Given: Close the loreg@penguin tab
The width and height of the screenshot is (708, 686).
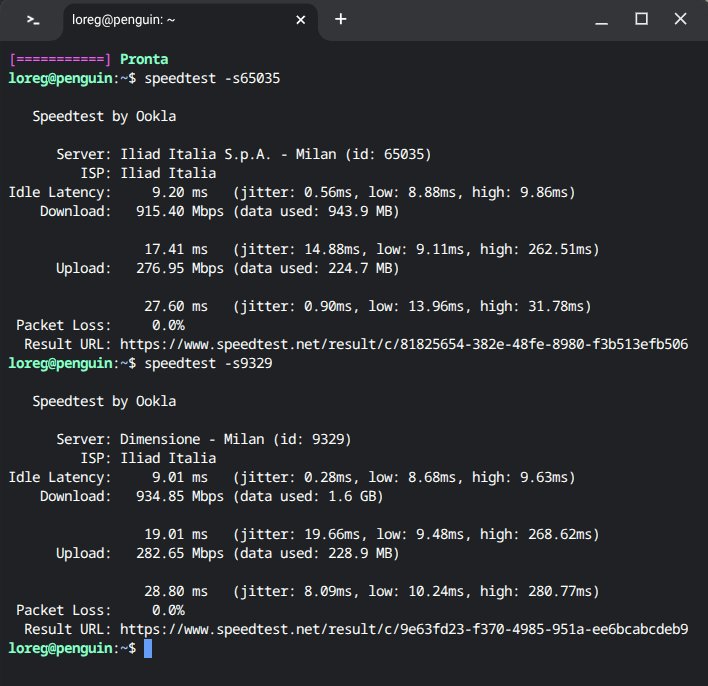Looking at the screenshot, I should [x=298, y=19].
